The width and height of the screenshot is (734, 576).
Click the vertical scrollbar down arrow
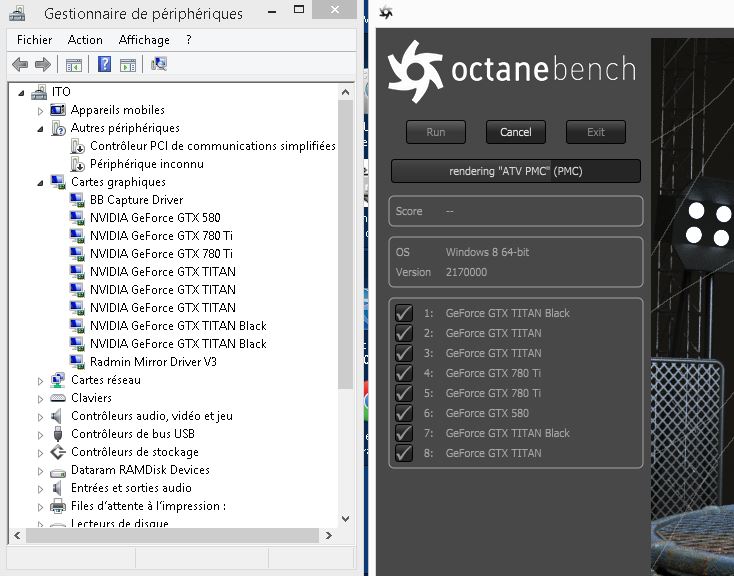pyautogui.click(x=345, y=518)
